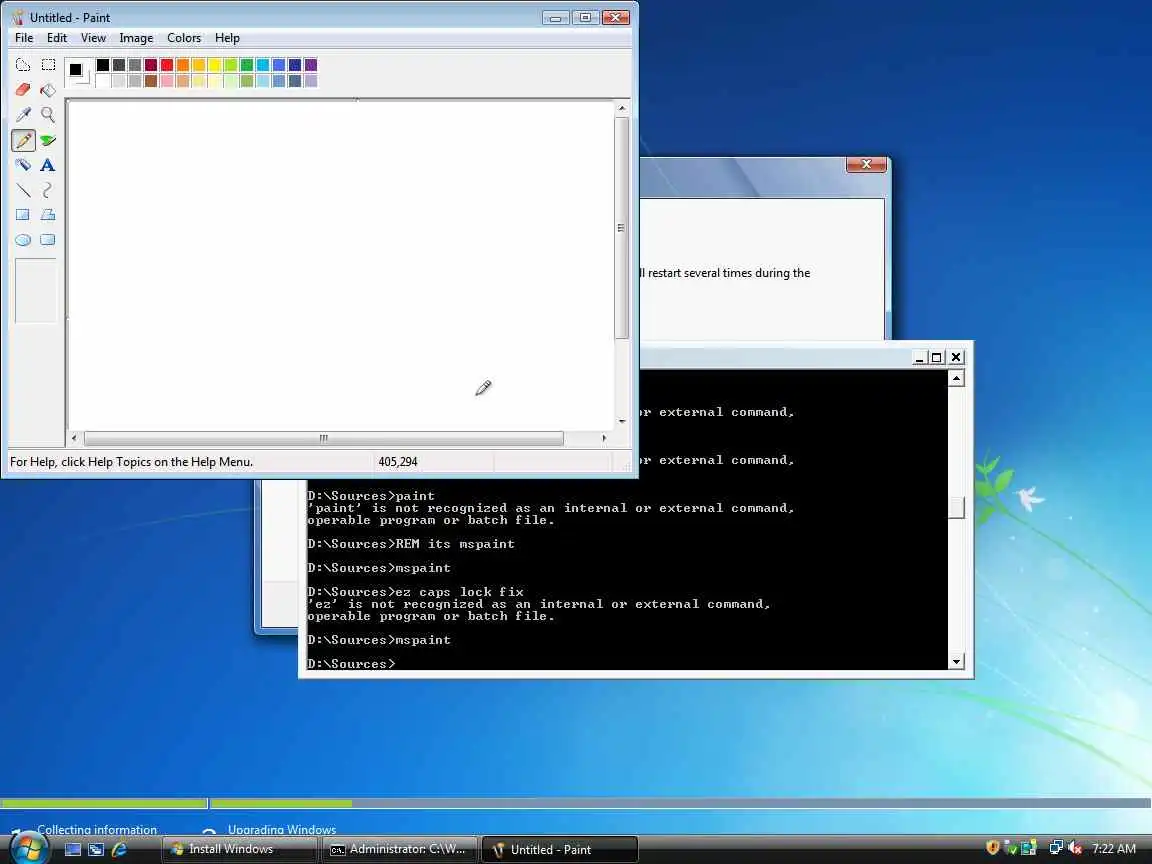Pick the purple color swatch
Screen dimensions: 1152x864
point(311,65)
